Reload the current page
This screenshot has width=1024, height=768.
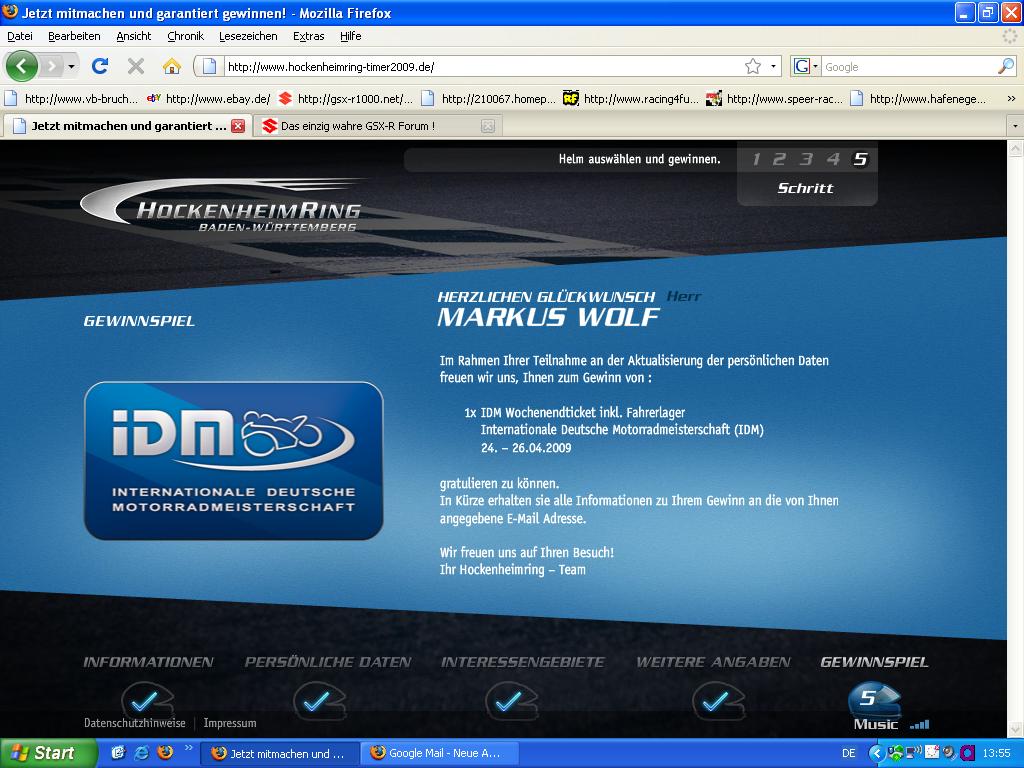100,66
